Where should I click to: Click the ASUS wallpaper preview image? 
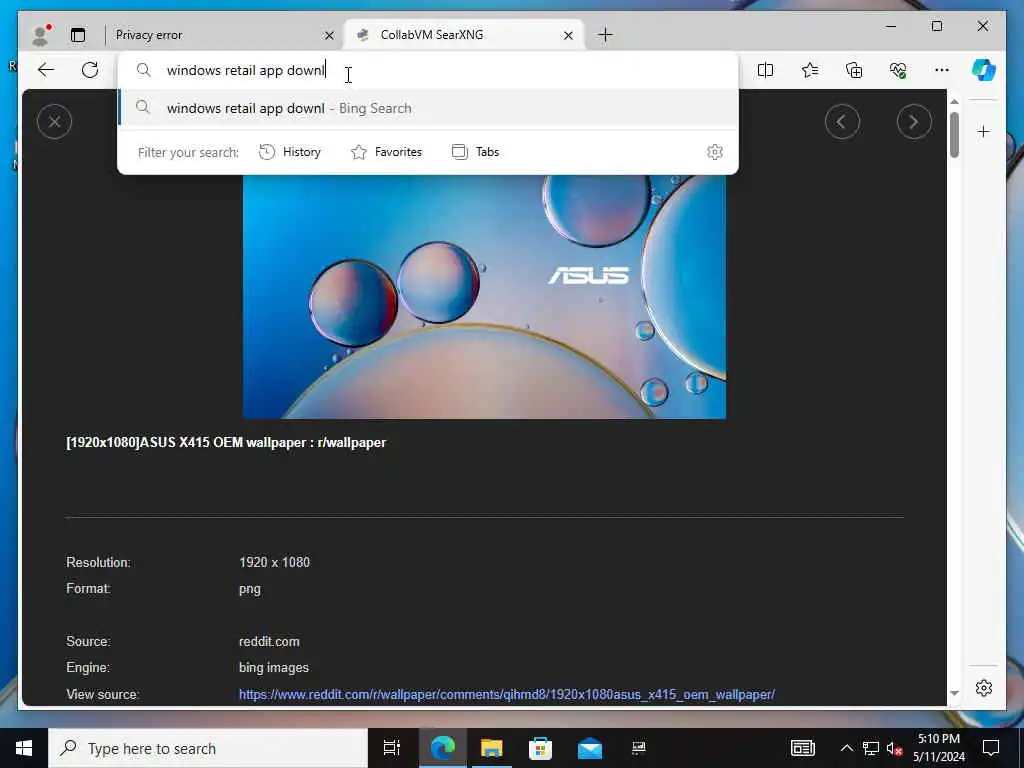pos(484,296)
